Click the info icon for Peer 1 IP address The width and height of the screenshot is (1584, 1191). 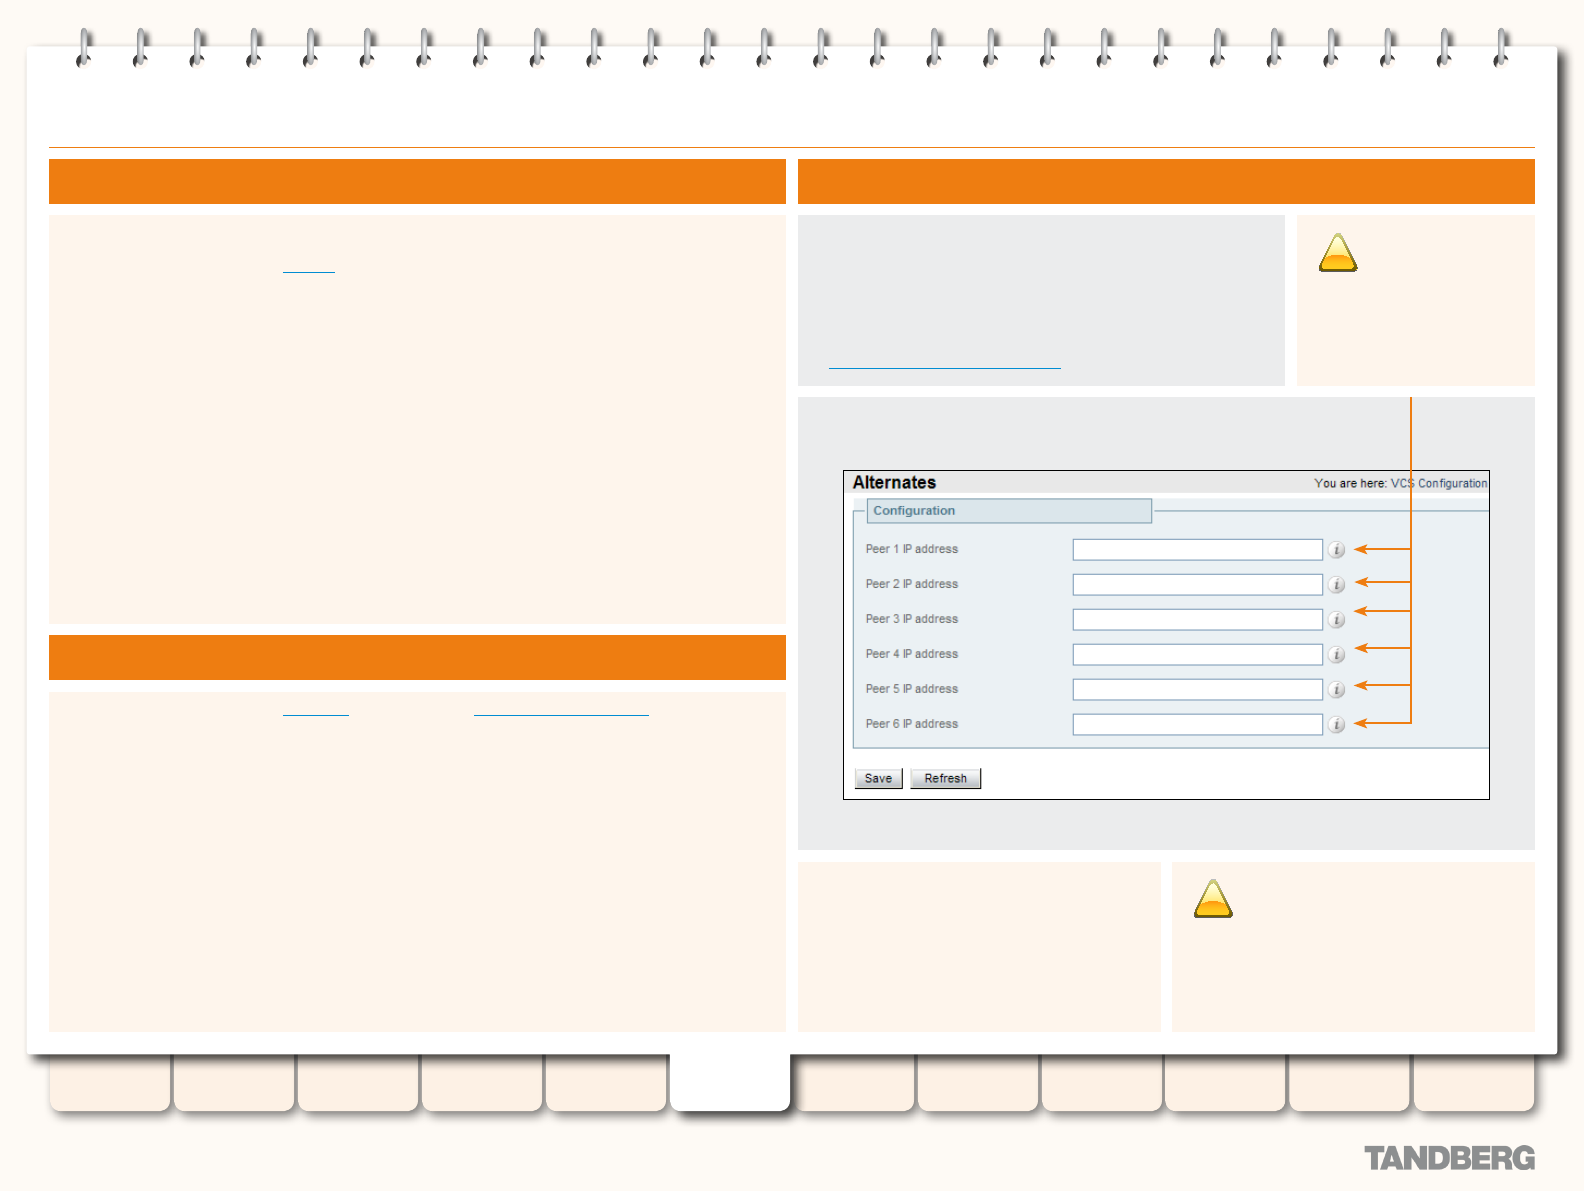tap(1336, 550)
